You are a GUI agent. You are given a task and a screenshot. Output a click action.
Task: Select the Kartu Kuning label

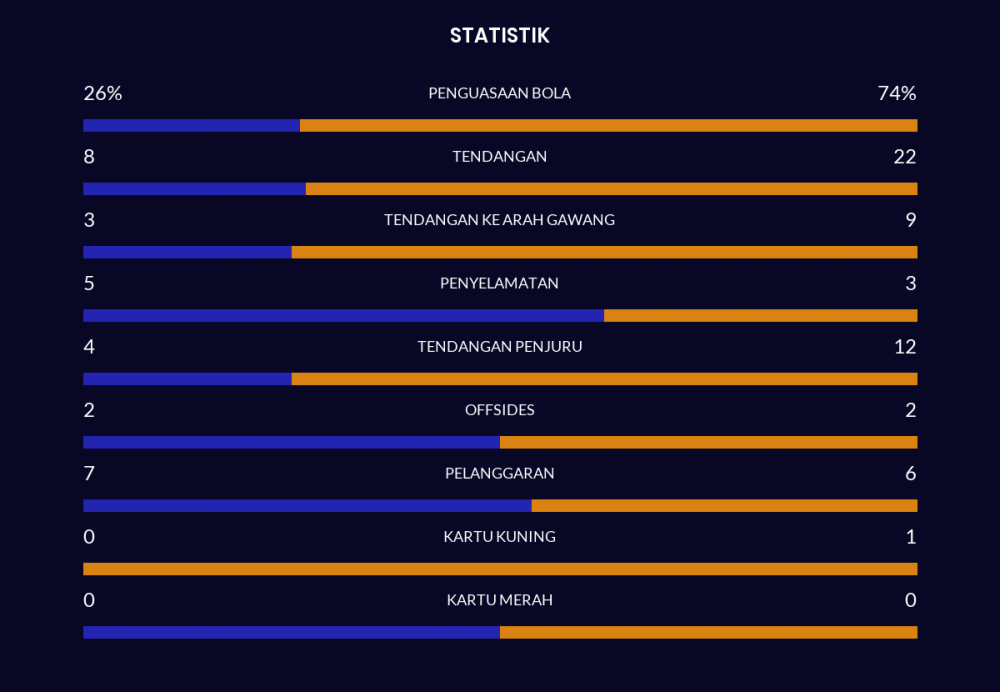[x=499, y=537]
